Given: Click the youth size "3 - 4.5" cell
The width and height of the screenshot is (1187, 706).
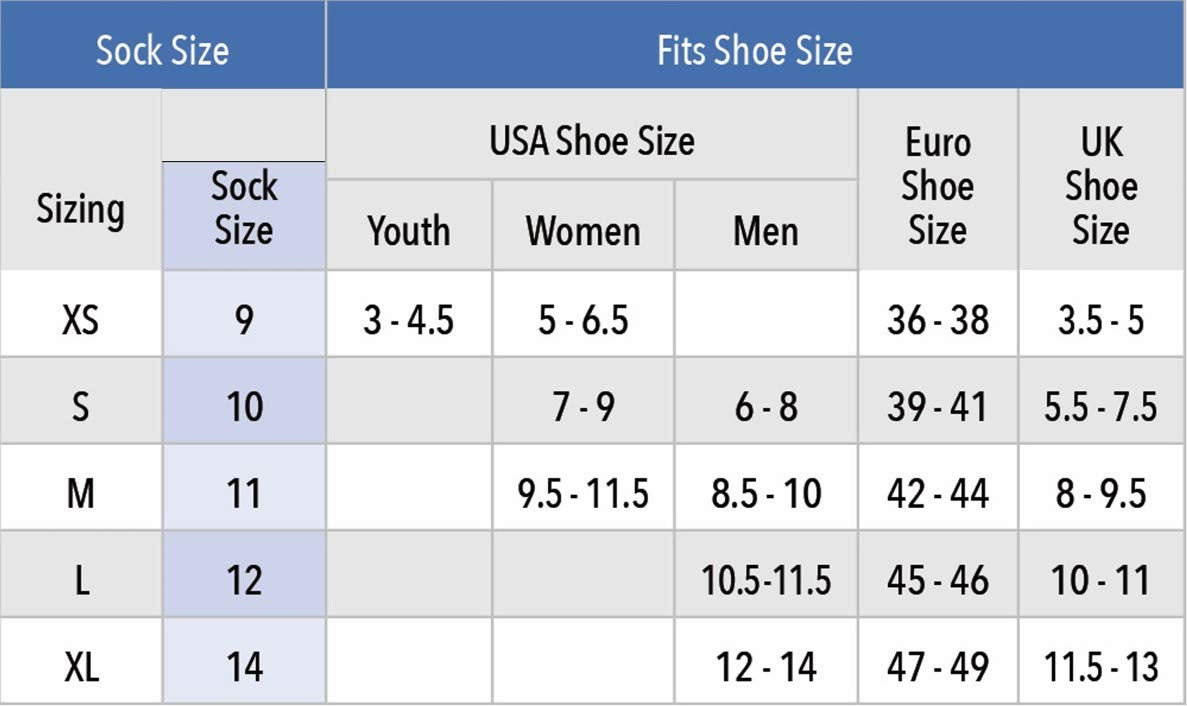Looking at the screenshot, I should pos(408,320).
